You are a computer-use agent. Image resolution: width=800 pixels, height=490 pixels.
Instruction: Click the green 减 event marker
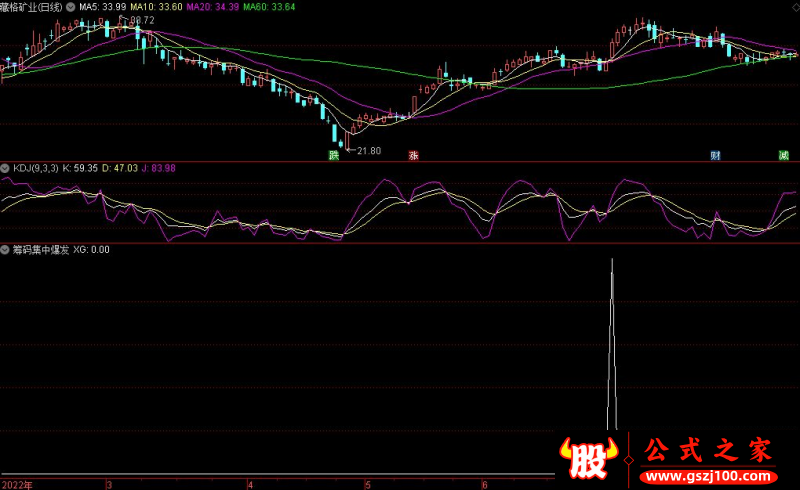pos(784,155)
